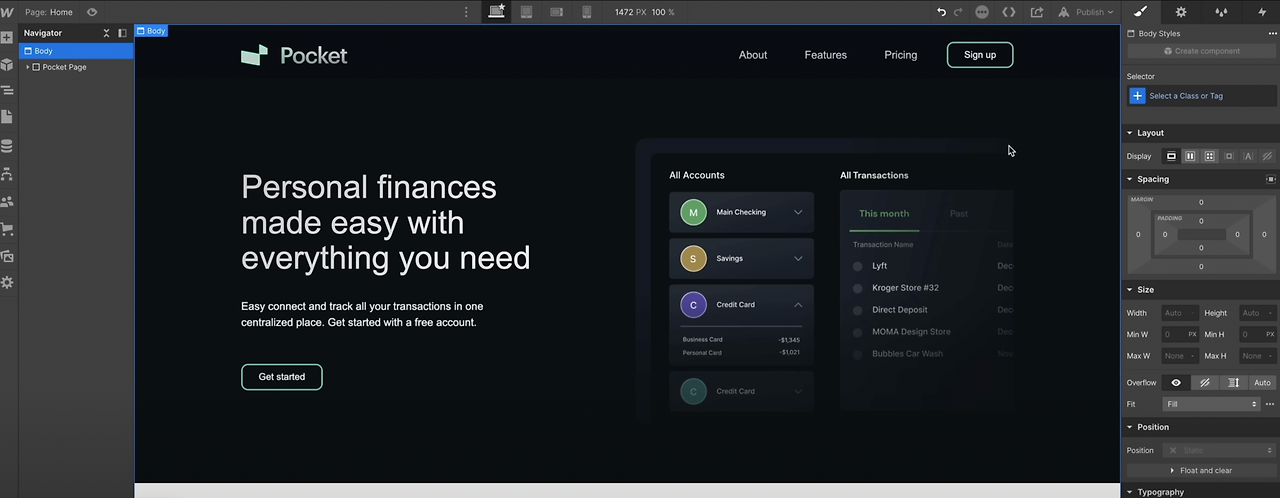Screen dimensions: 1280x498
Task: Click the Create component button
Action: pos(1201,51)
